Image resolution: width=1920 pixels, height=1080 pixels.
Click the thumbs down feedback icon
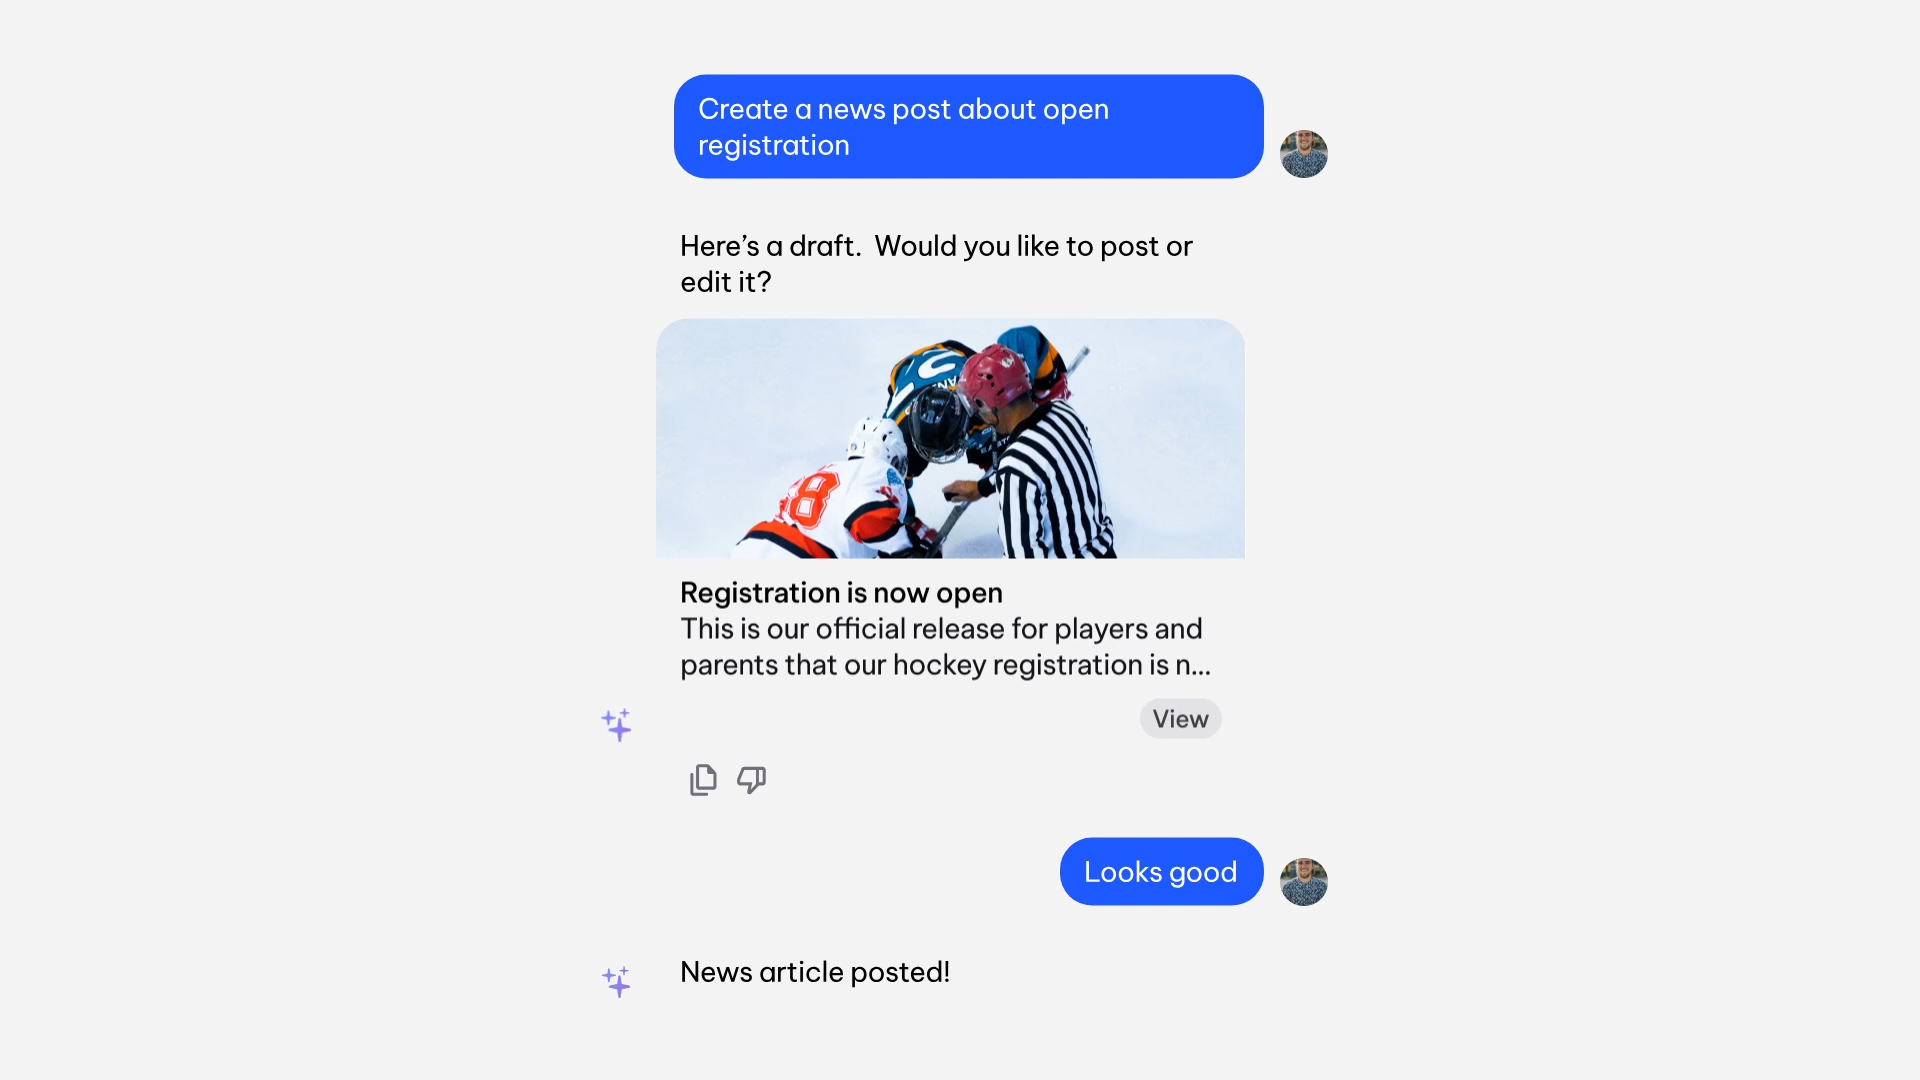pos(752,779)
